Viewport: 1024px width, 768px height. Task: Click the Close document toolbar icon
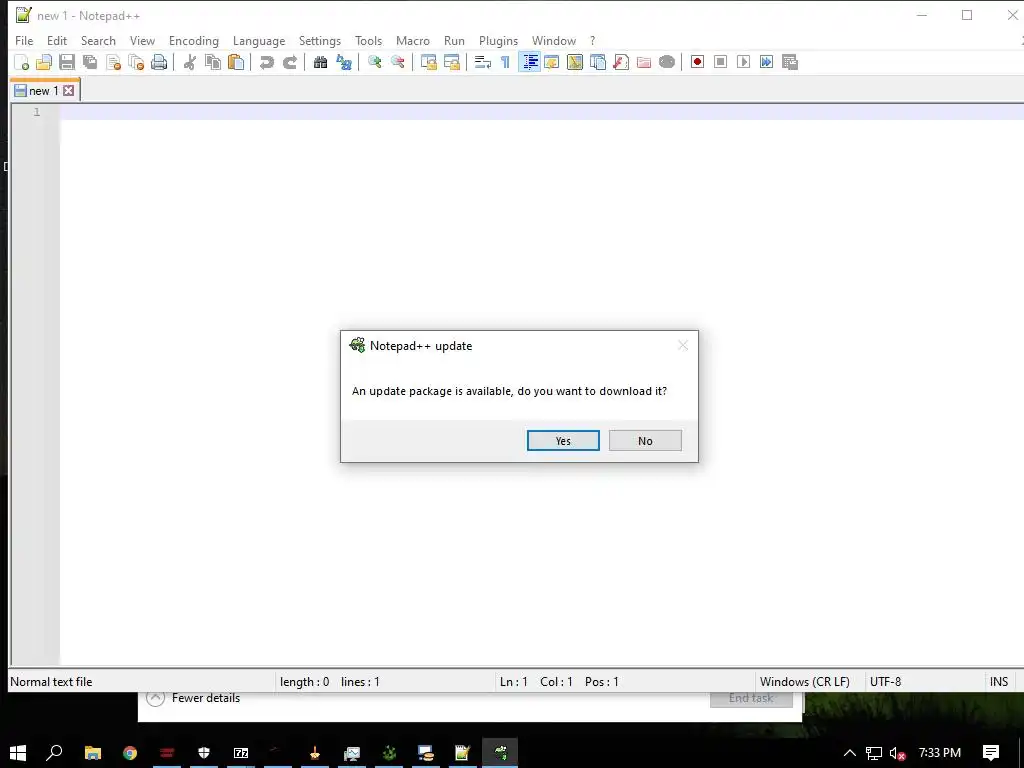click(113, 62)
